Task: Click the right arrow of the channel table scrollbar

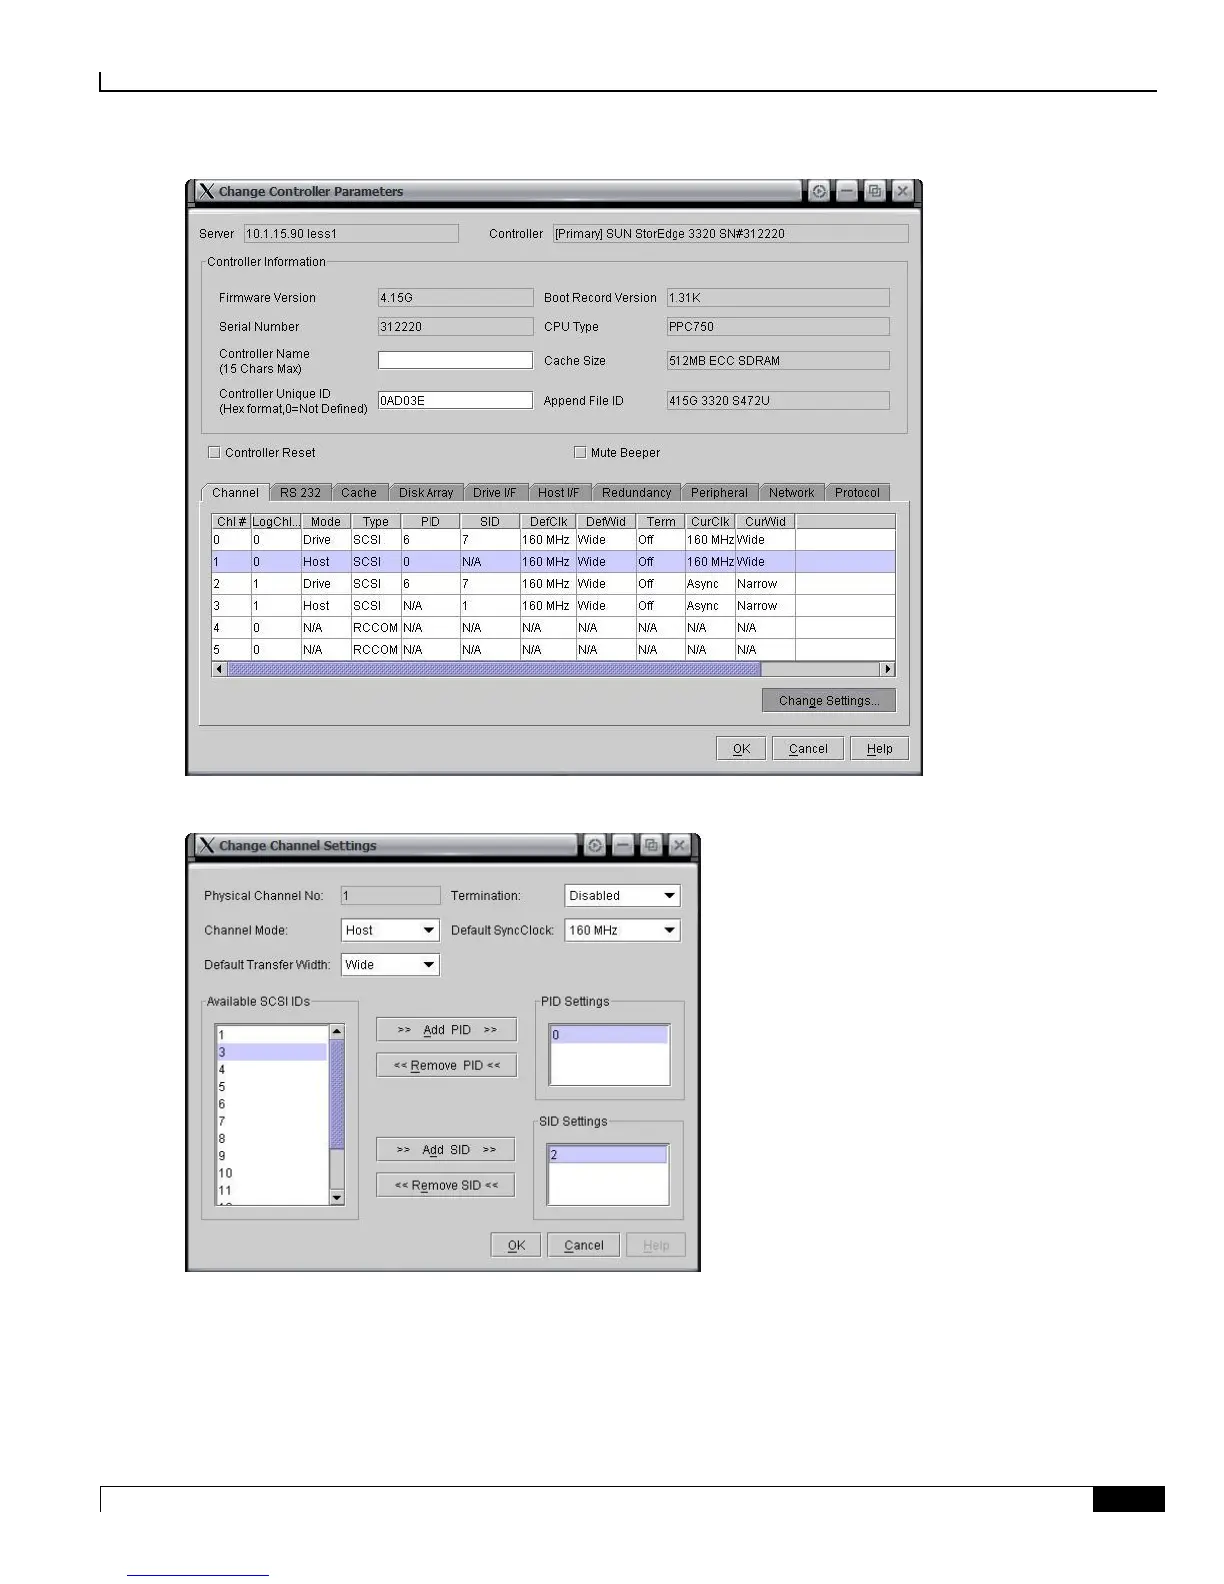Action: 887,669
